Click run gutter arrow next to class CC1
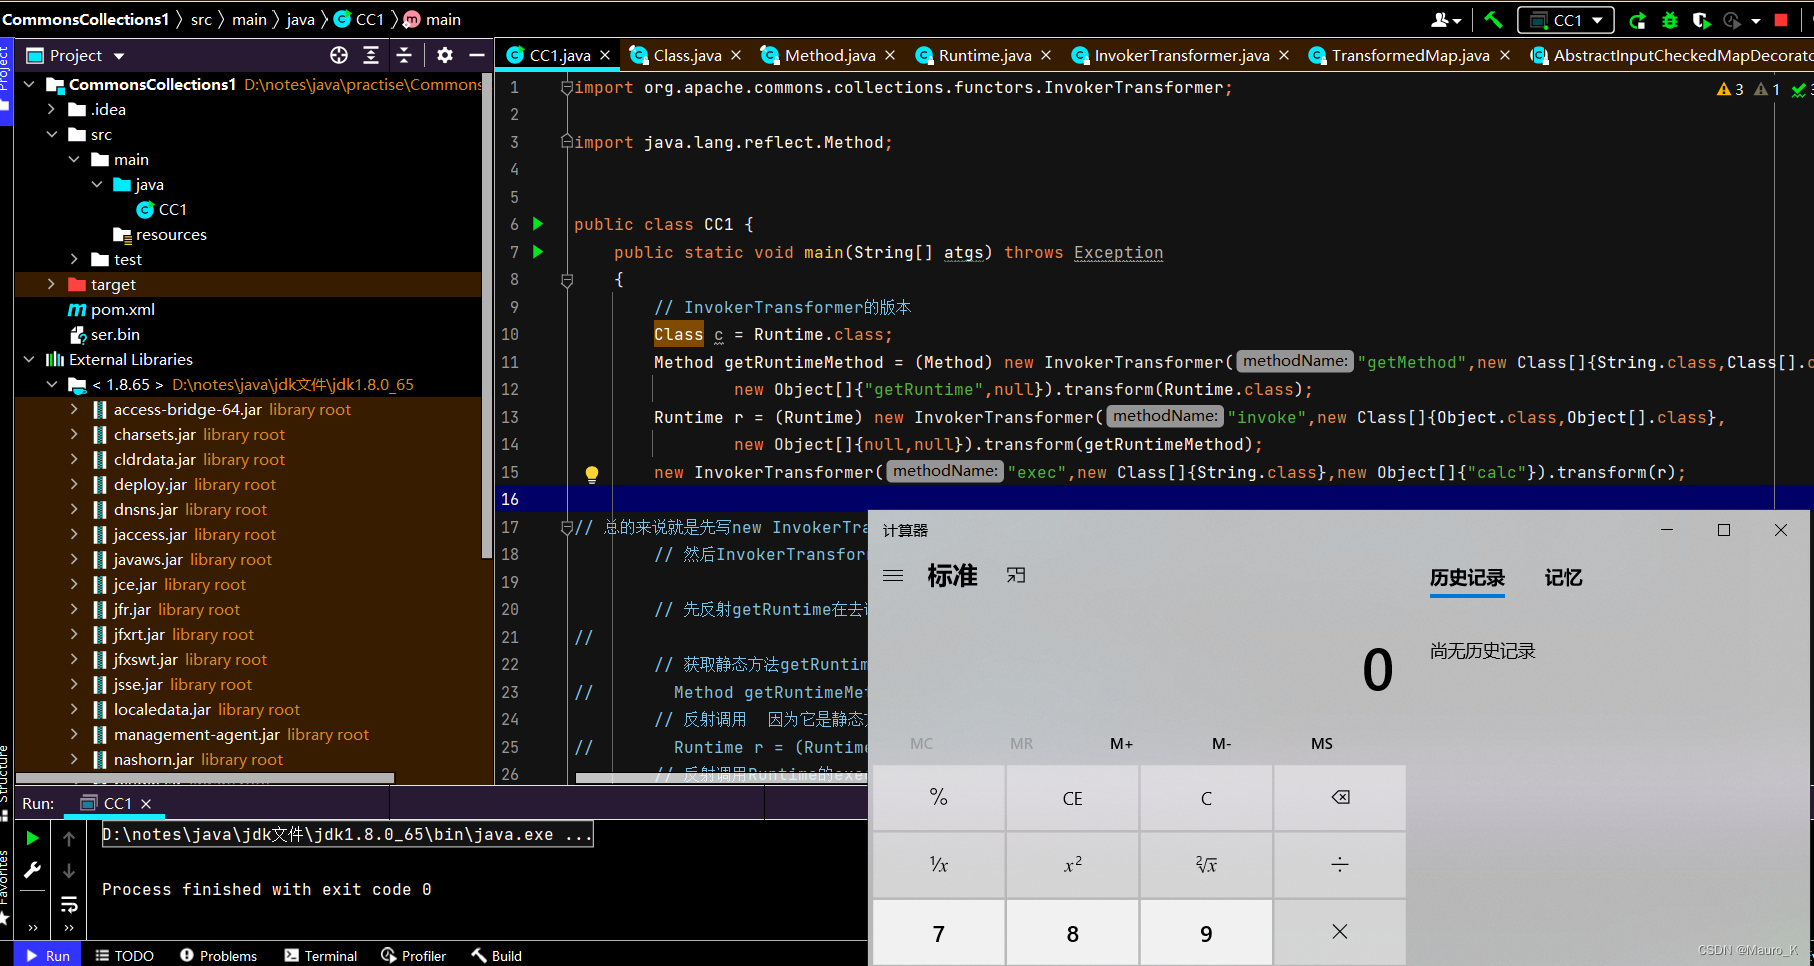The height and width of the screenshot is (966, 1814). click(538, 224)
